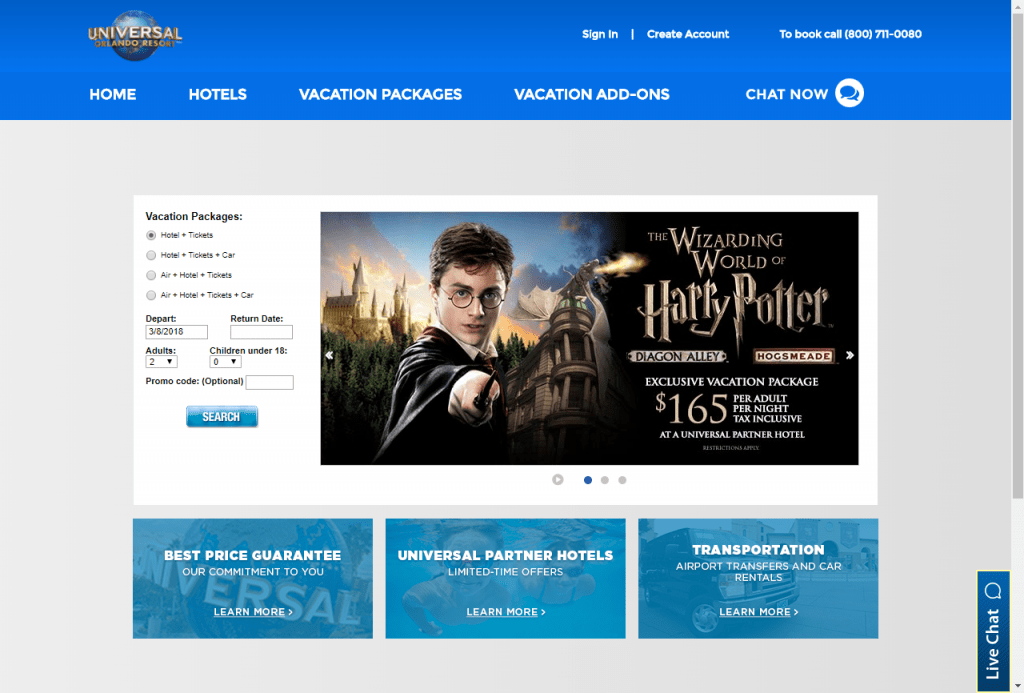Select the third carousel dot
1024x693 pixels.
click(622, 480)
